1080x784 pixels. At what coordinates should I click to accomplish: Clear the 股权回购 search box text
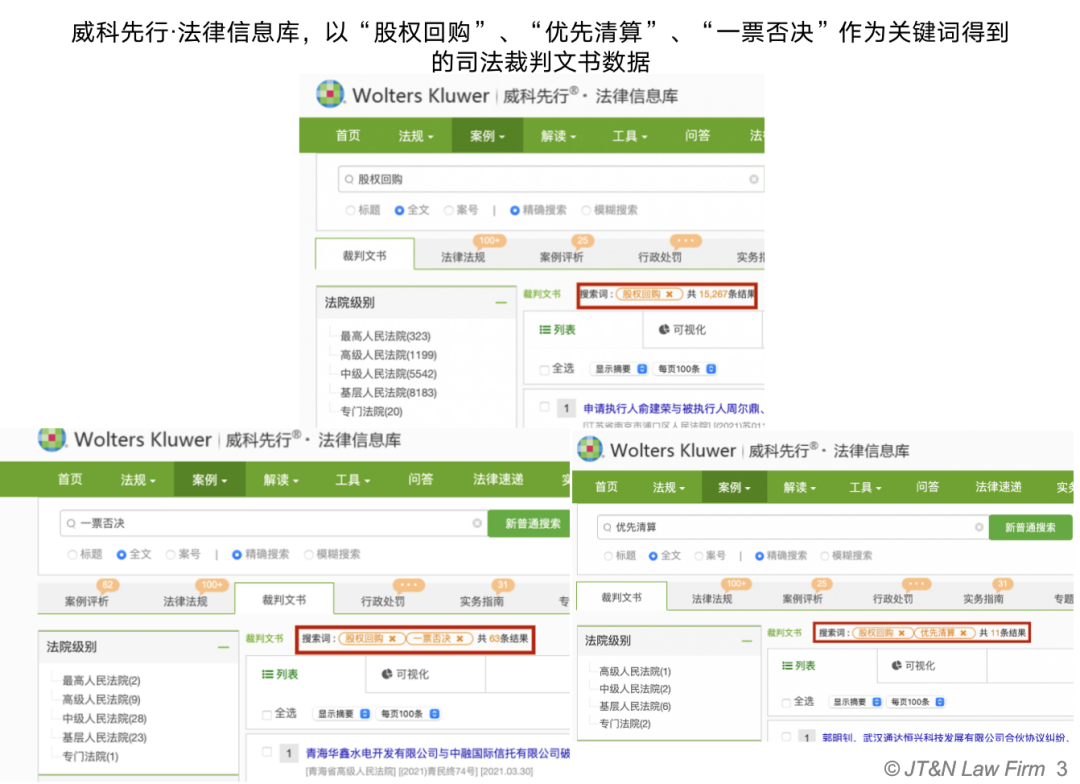pyautogui.click(x=753, y=180)
